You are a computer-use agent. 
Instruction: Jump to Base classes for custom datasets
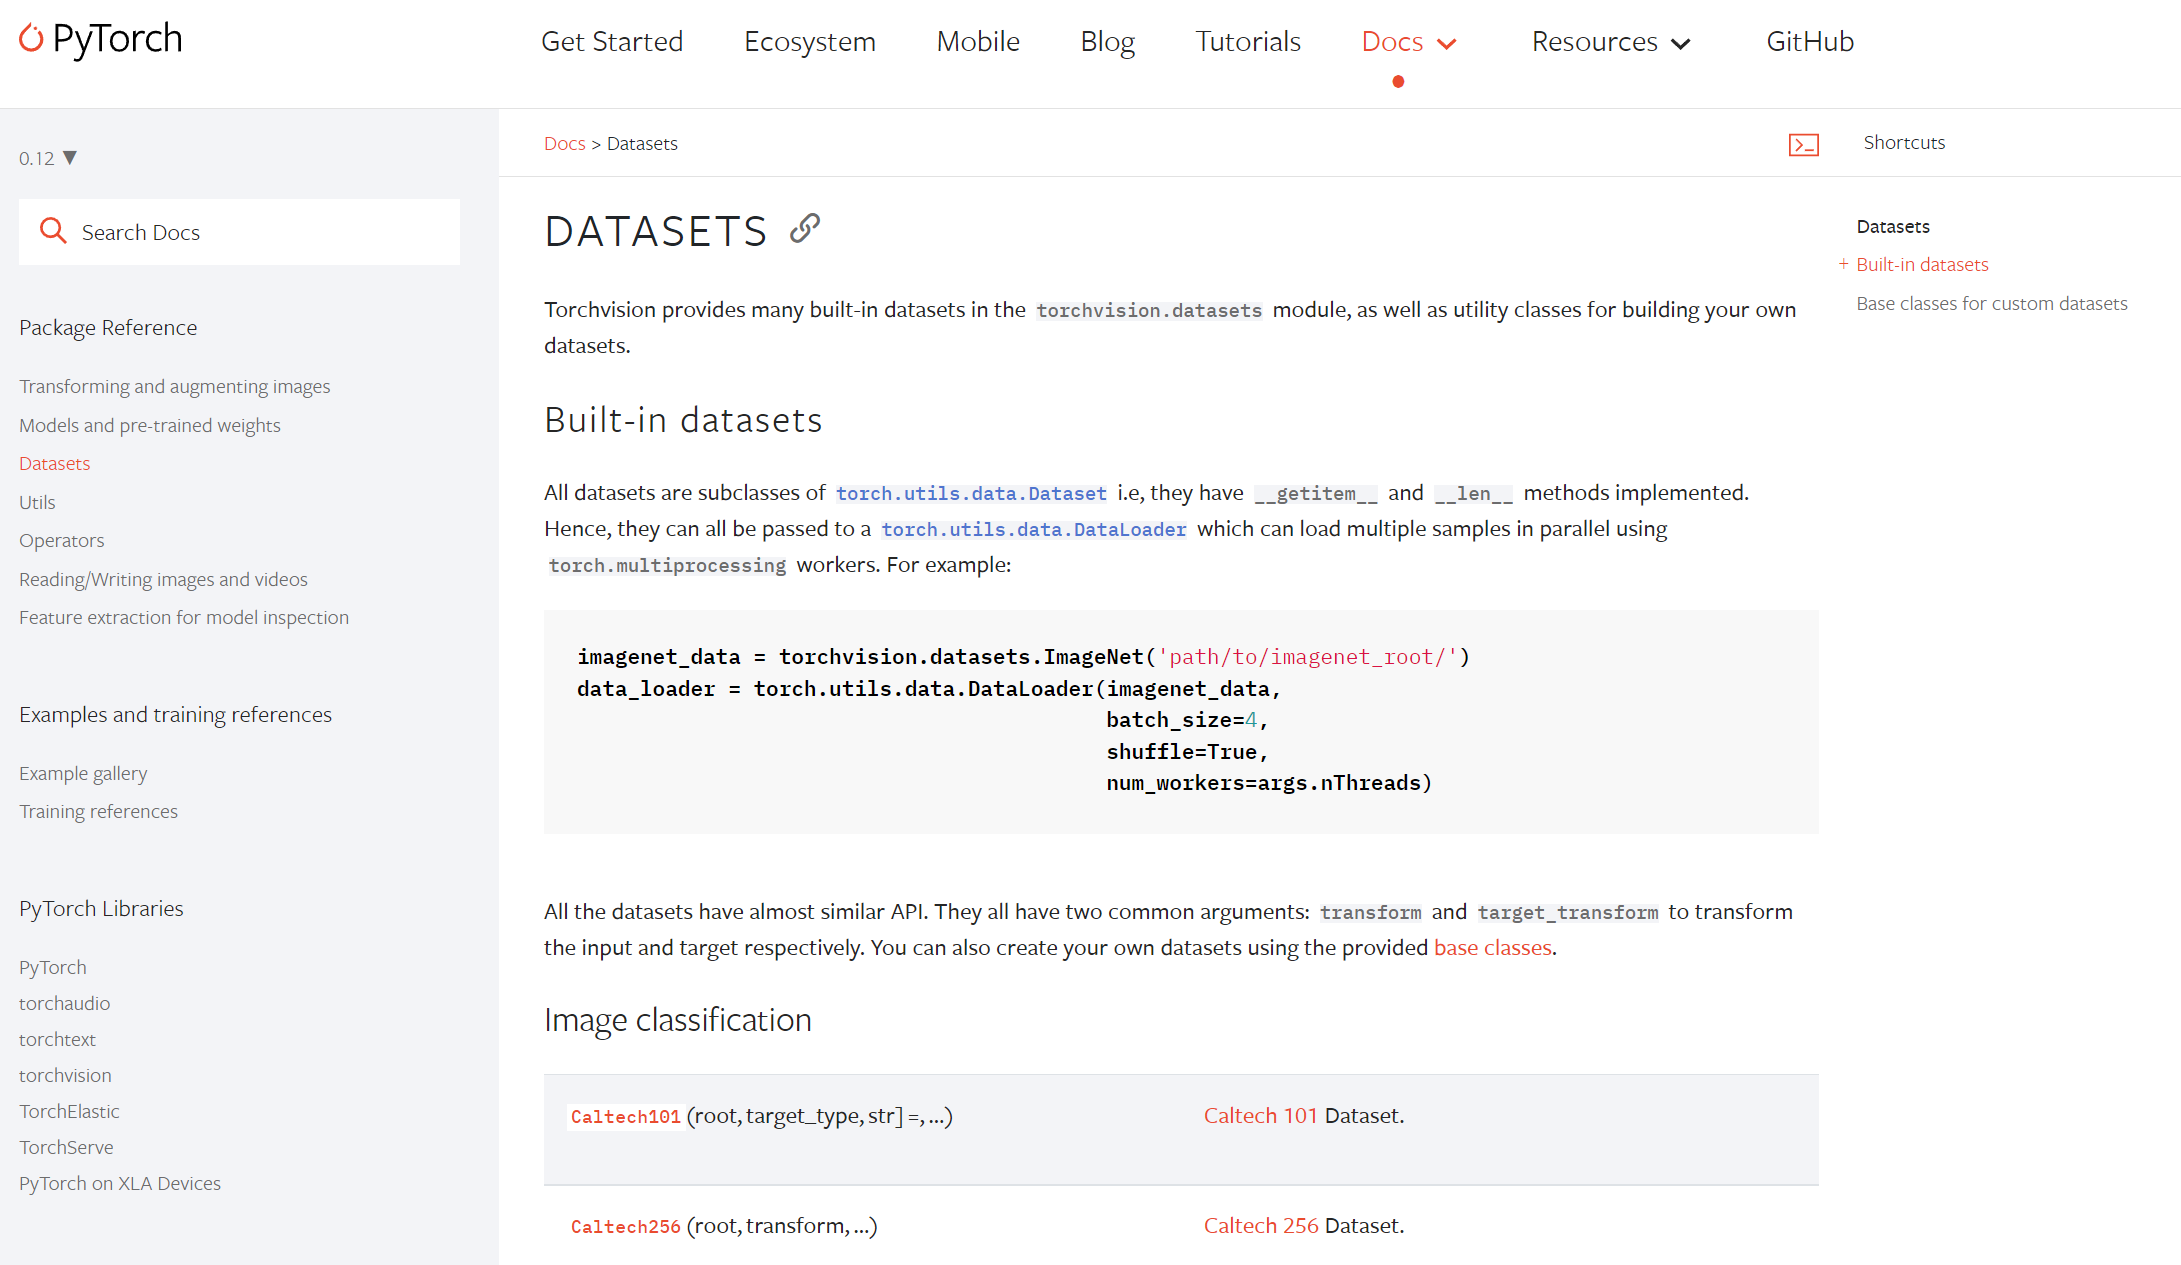point(1992,303)
